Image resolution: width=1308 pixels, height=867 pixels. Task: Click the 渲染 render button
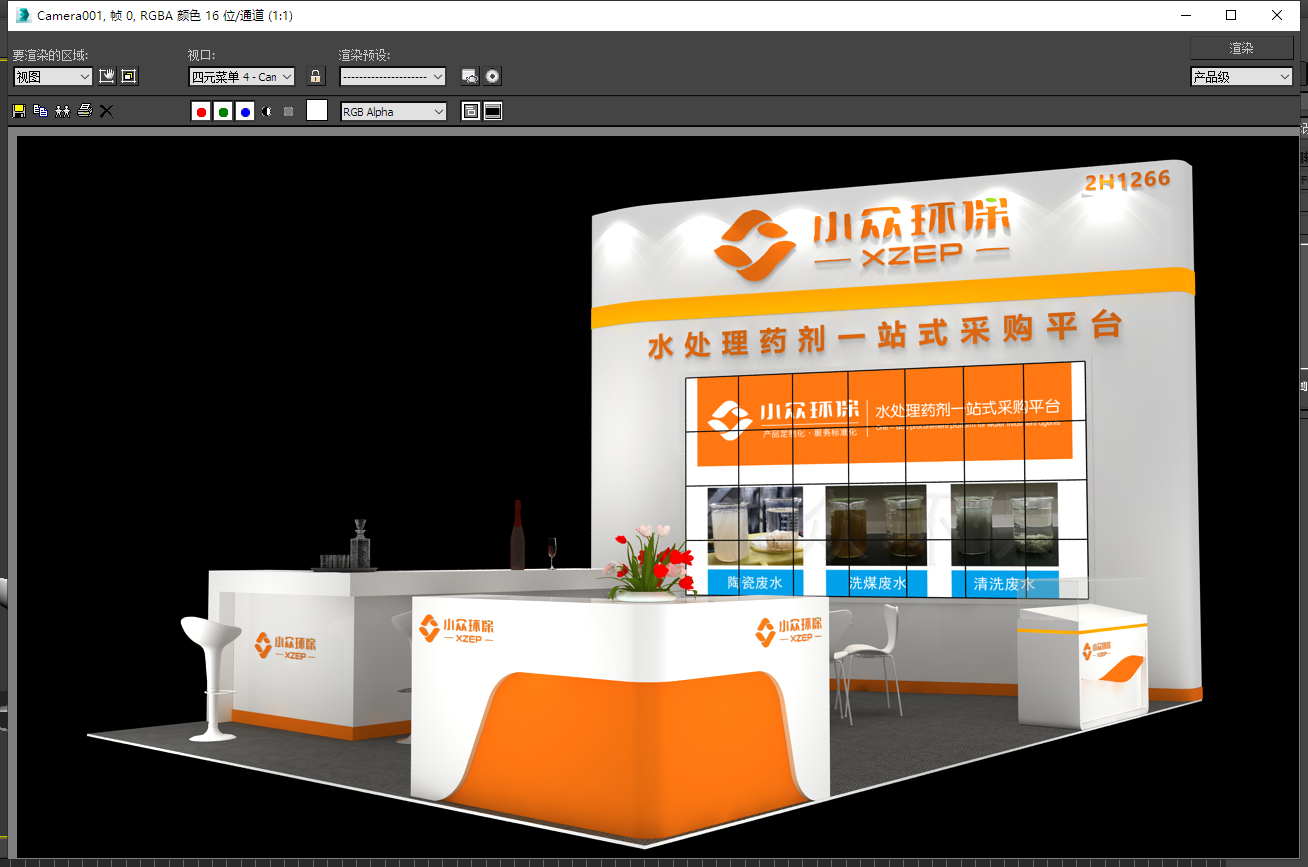(1240, 47)
